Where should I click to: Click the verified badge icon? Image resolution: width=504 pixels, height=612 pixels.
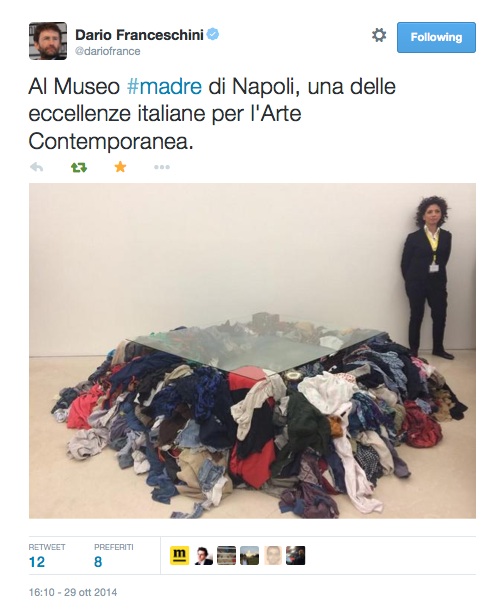pyautogui.click(x=213, y=34)
